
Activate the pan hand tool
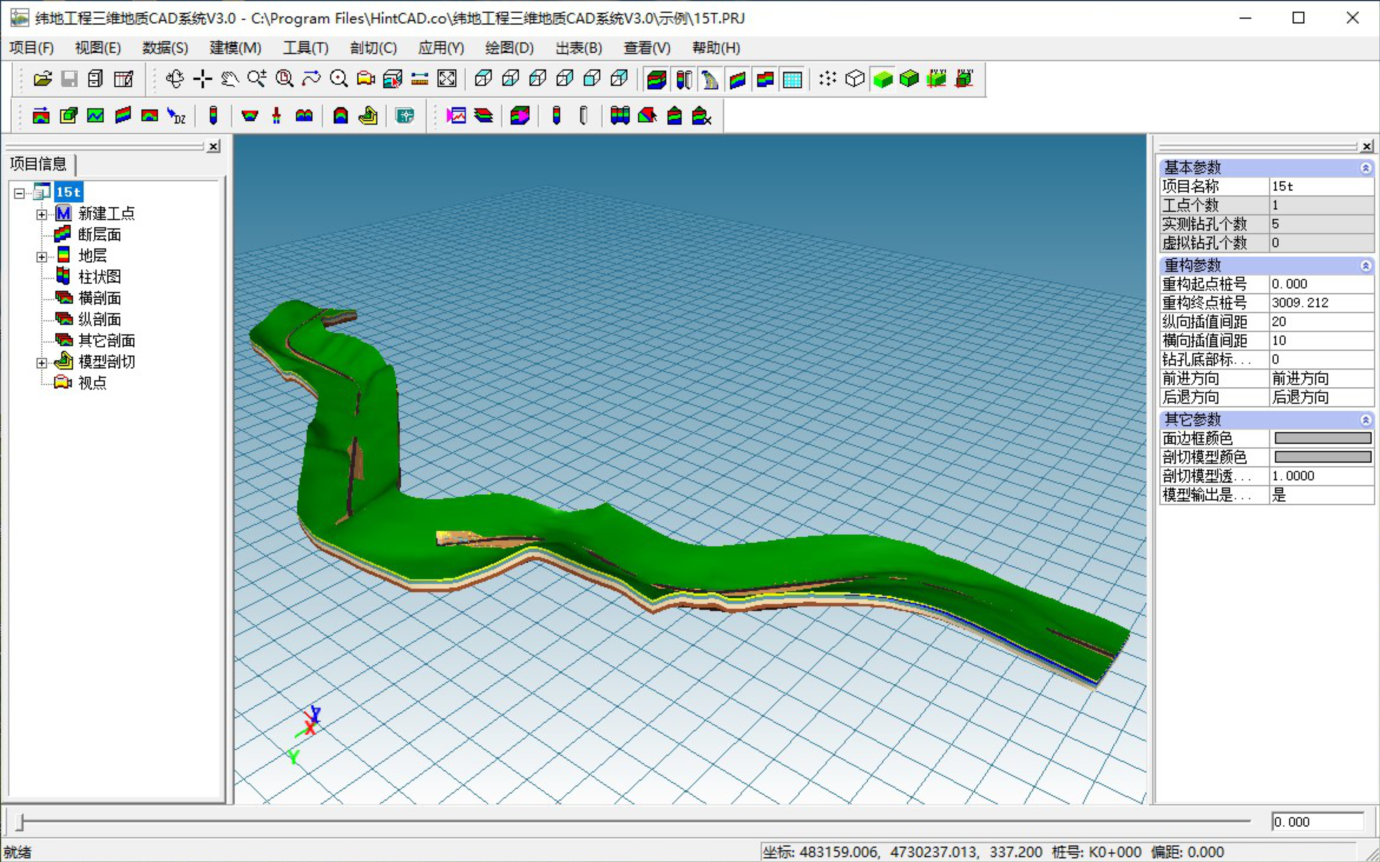(x=229, y=79)
